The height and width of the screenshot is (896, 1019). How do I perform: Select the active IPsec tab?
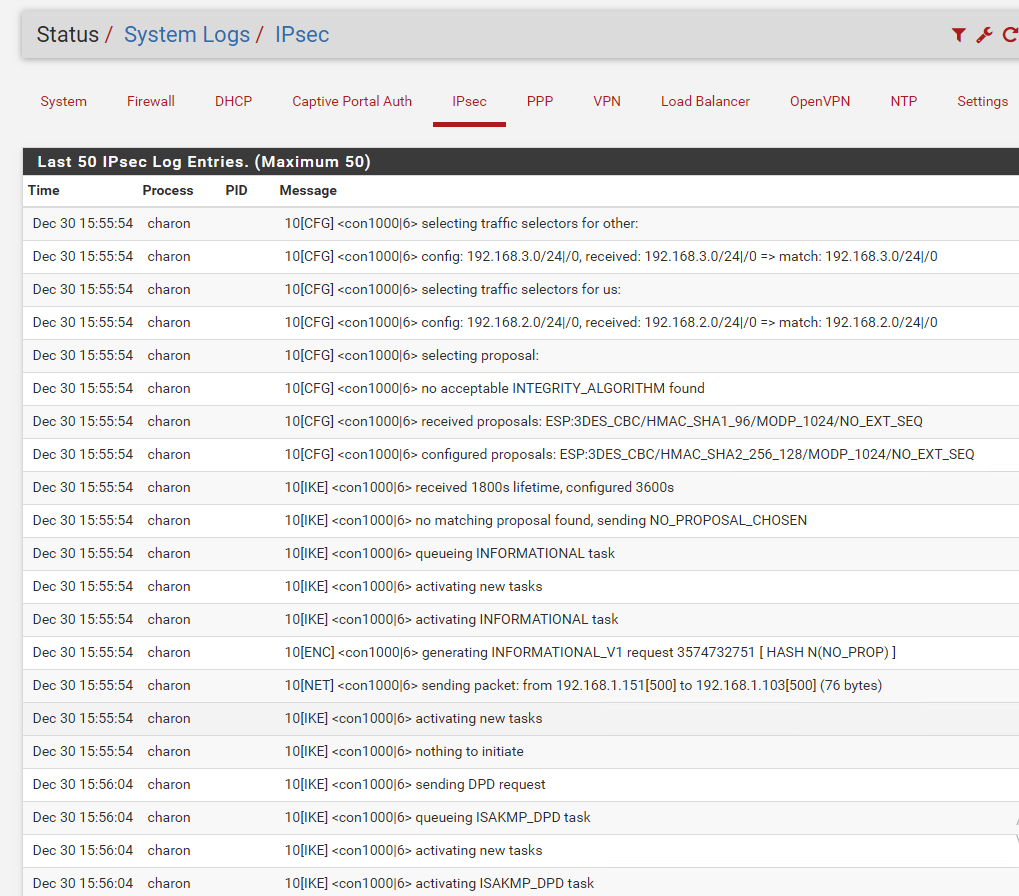469,101
